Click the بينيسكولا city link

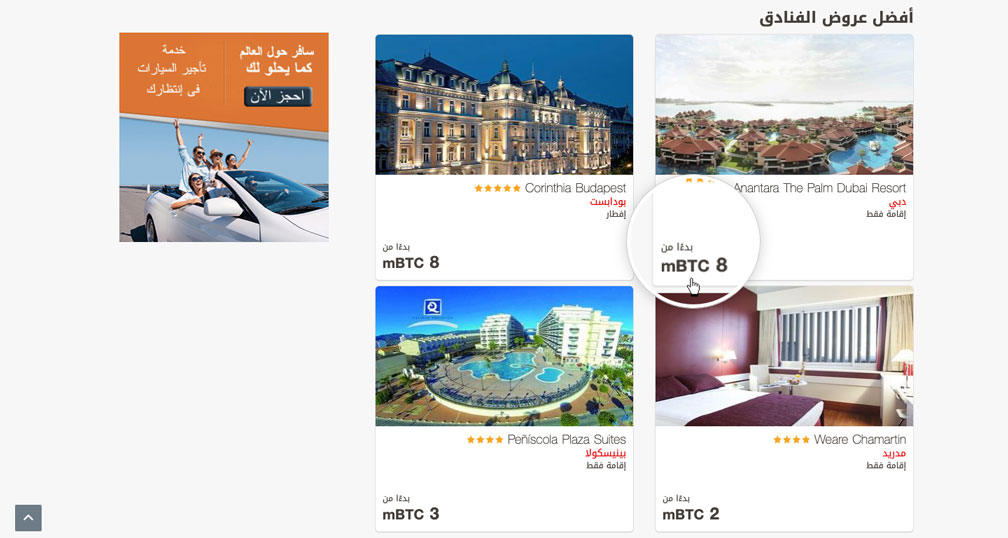606,453
